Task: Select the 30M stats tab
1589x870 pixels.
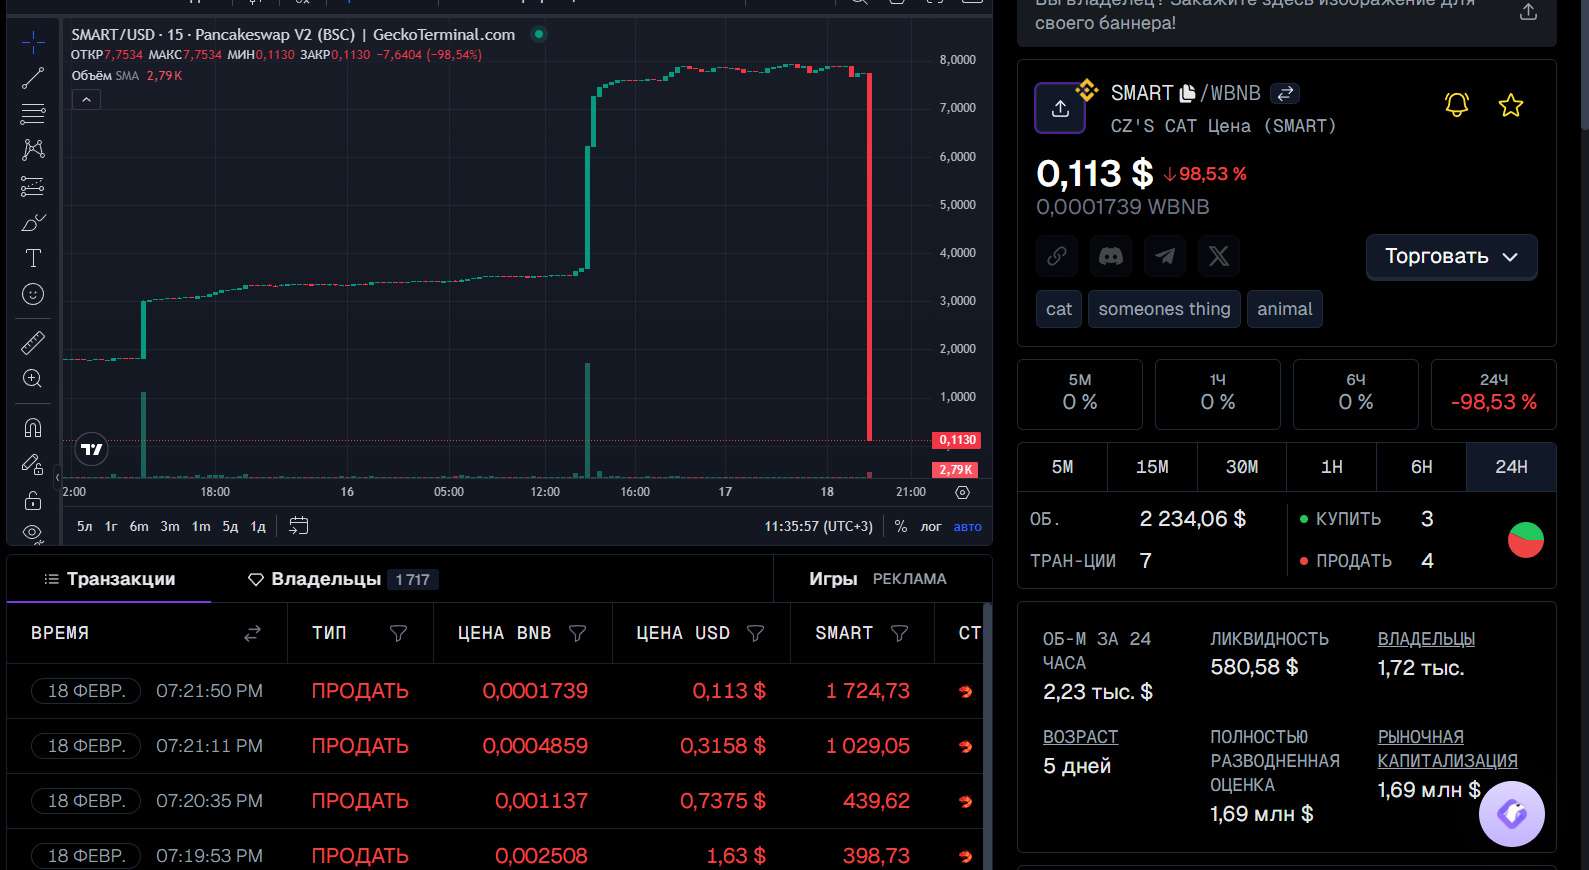Action: (x=1242, y=467)
